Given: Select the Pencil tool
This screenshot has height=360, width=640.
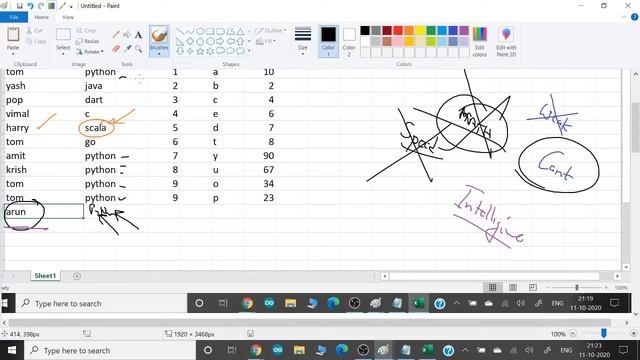Looking at the screenshot, I should pos(116,35).
